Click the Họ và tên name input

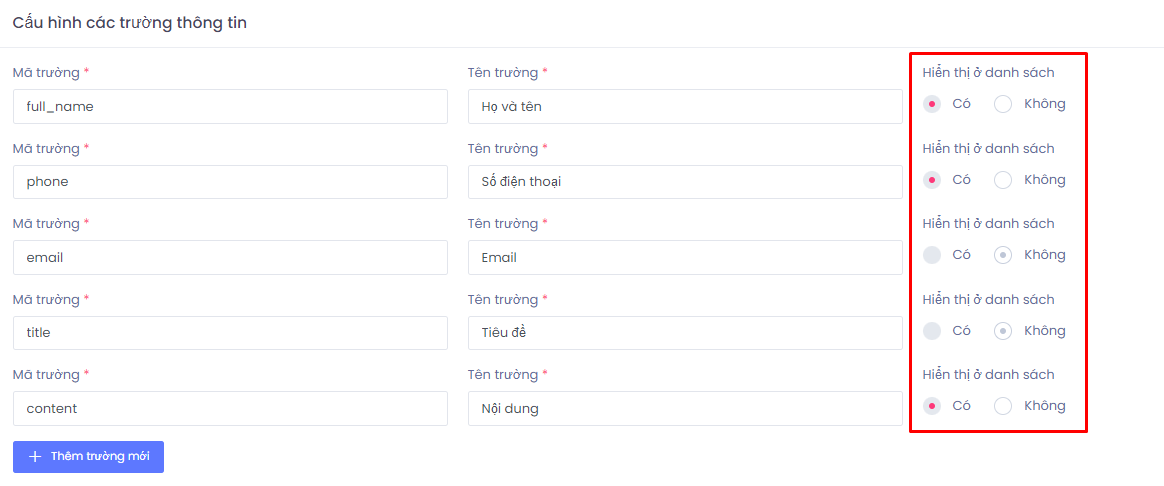(x=685, y=106)
